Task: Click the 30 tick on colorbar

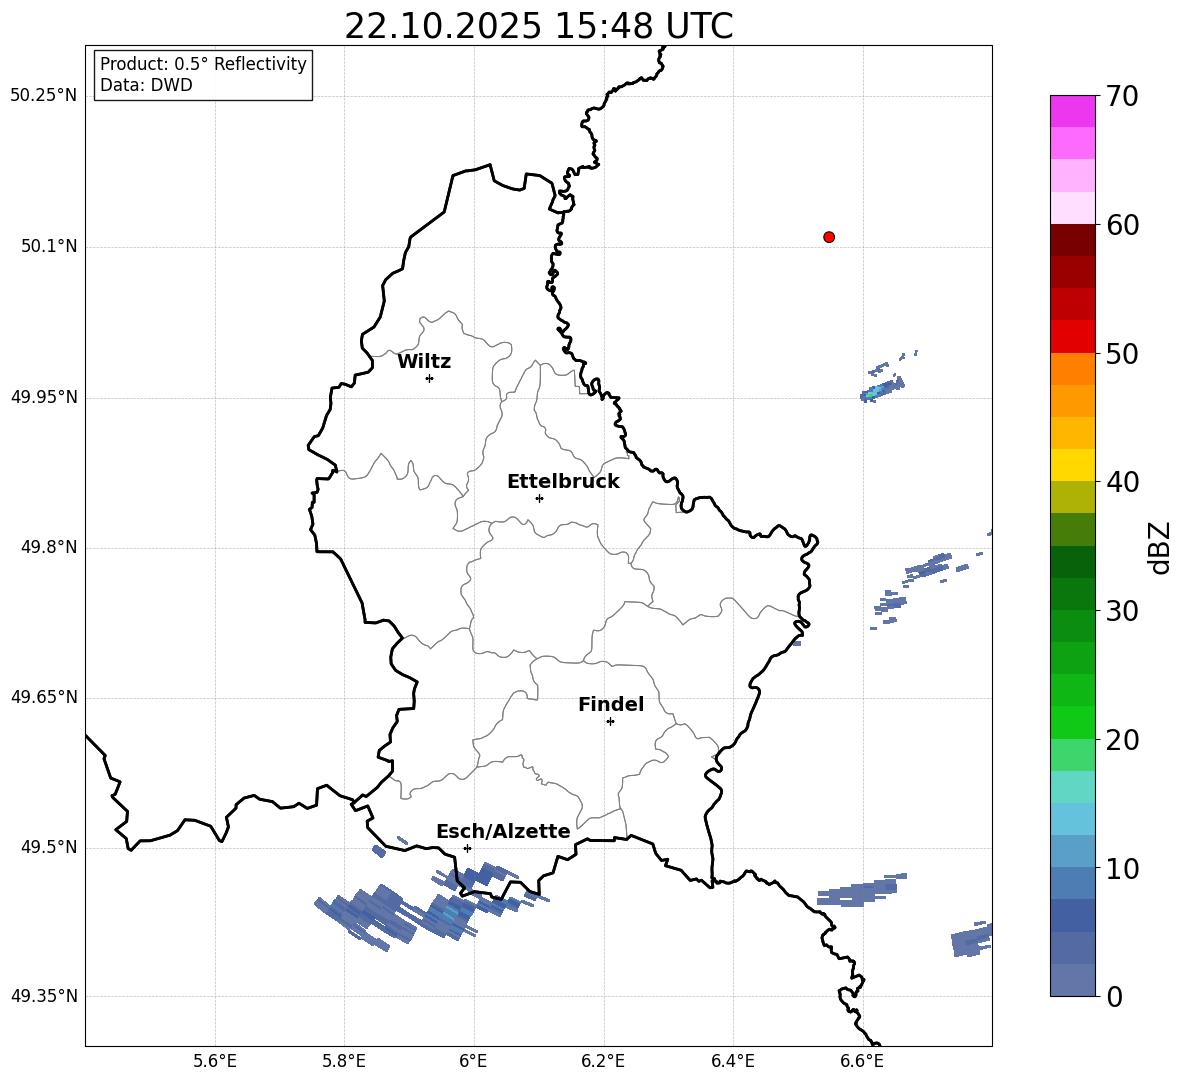Action: click(x=1122, y=611)
